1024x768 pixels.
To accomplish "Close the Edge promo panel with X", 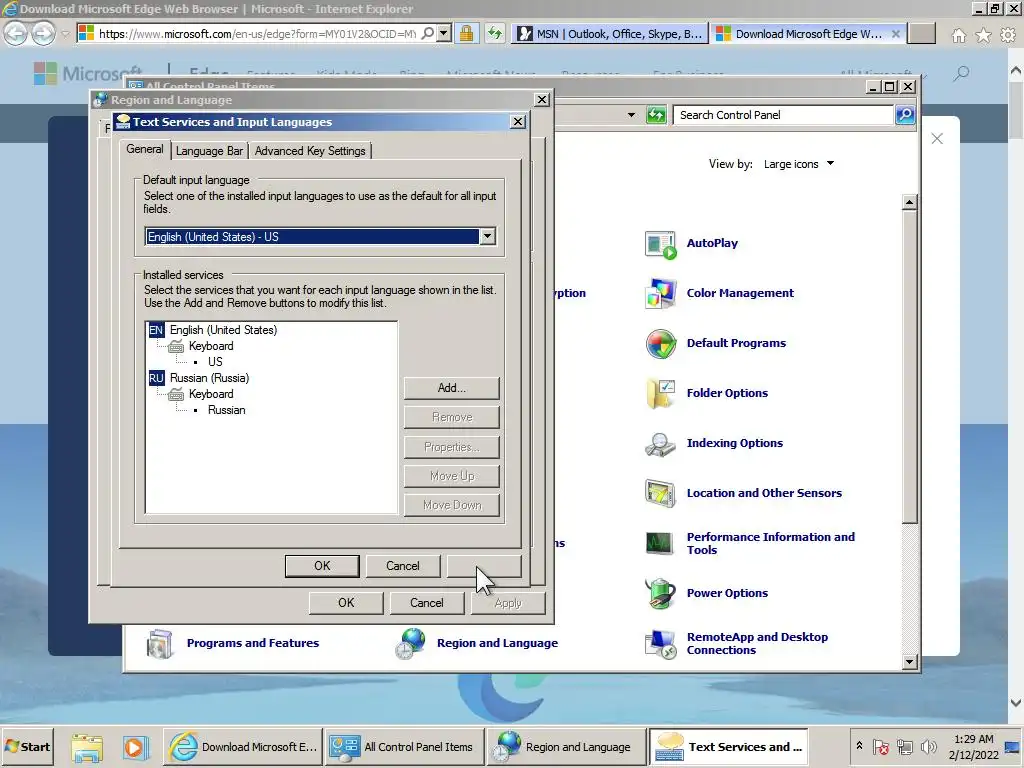I will pyautogui.click(x=937, y=138).
